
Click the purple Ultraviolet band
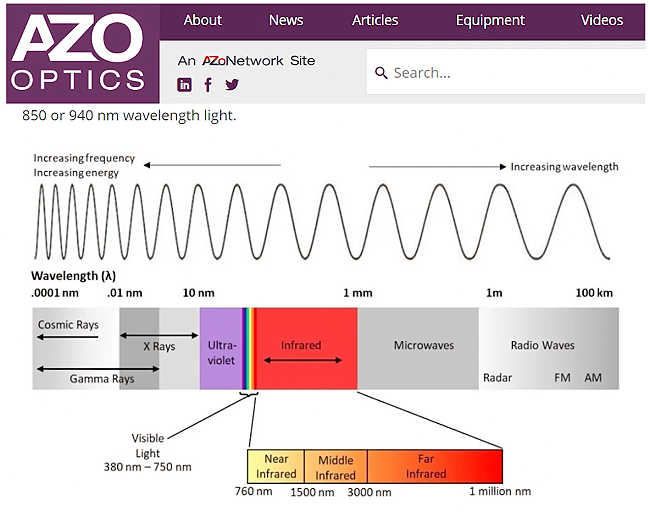[x=221, y=347]
